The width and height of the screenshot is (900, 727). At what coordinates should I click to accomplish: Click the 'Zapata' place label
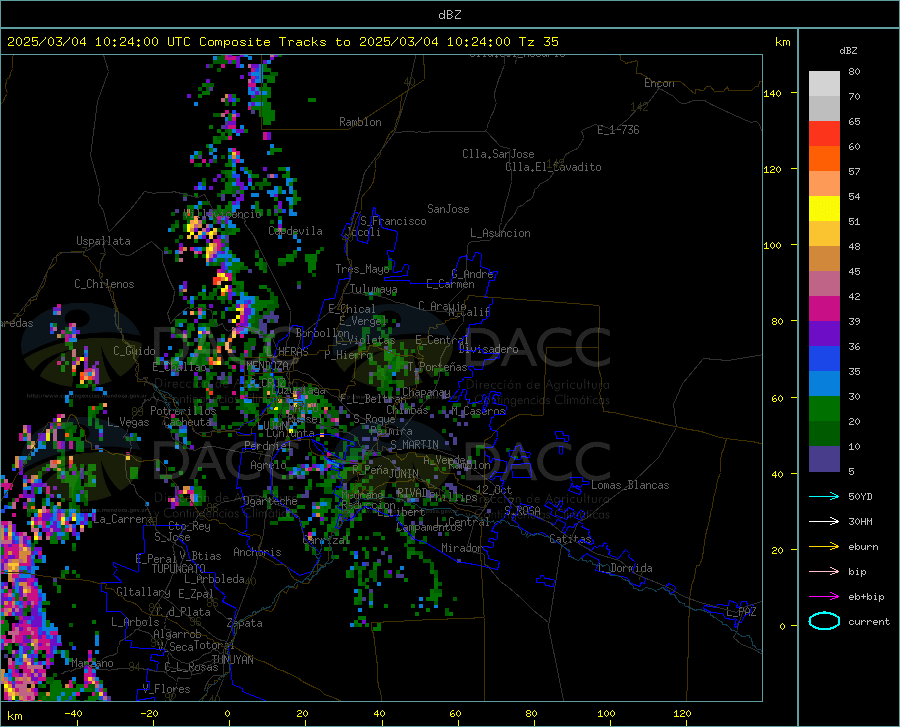[x=245, y=623]
